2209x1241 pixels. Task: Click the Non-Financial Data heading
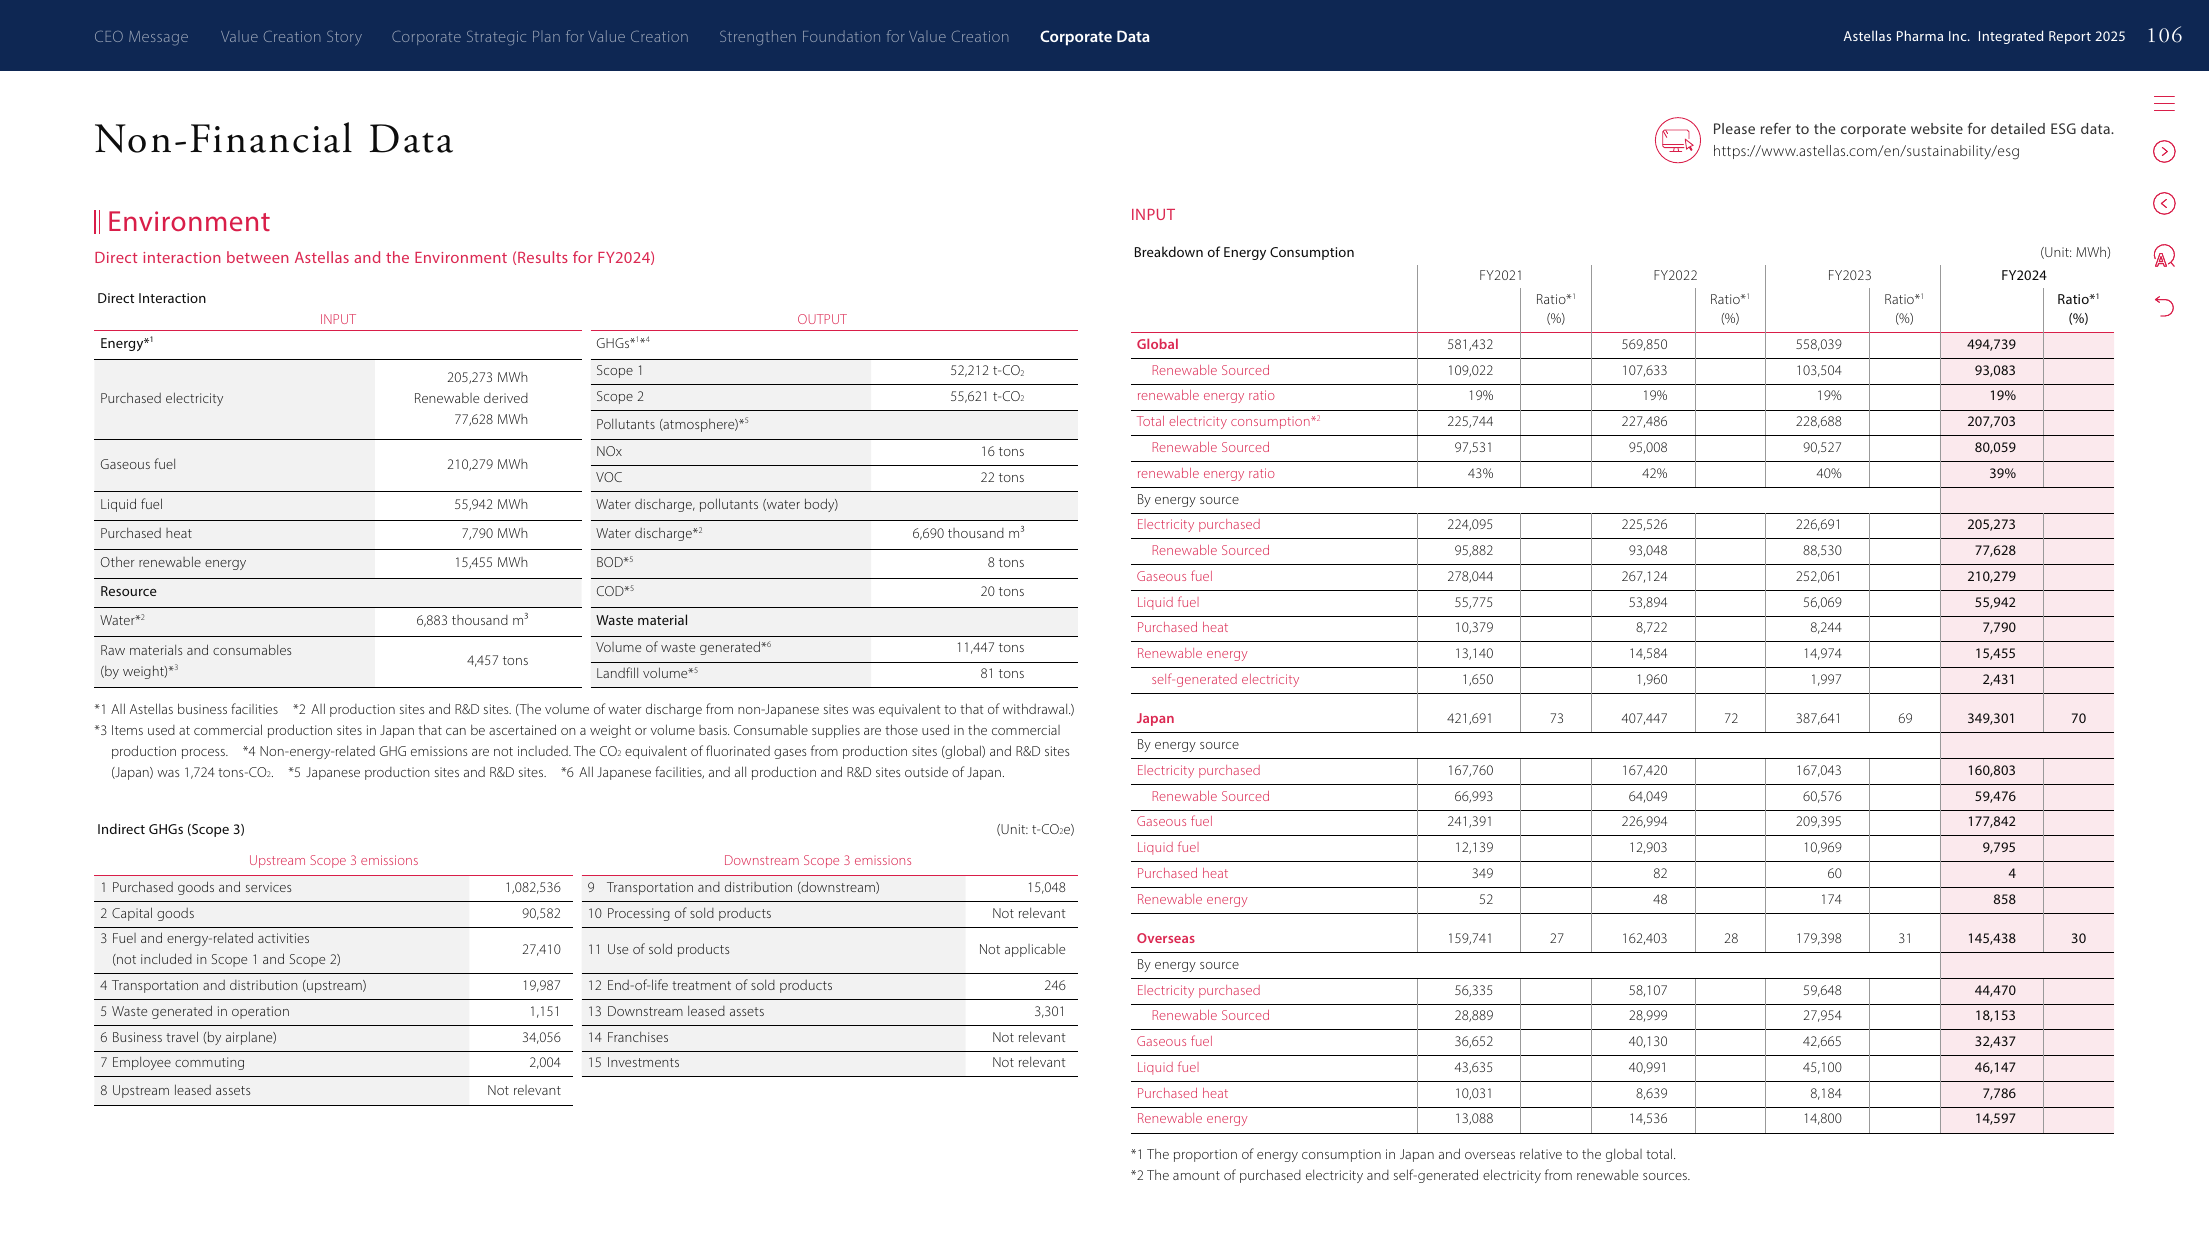[x=274, y=139]
